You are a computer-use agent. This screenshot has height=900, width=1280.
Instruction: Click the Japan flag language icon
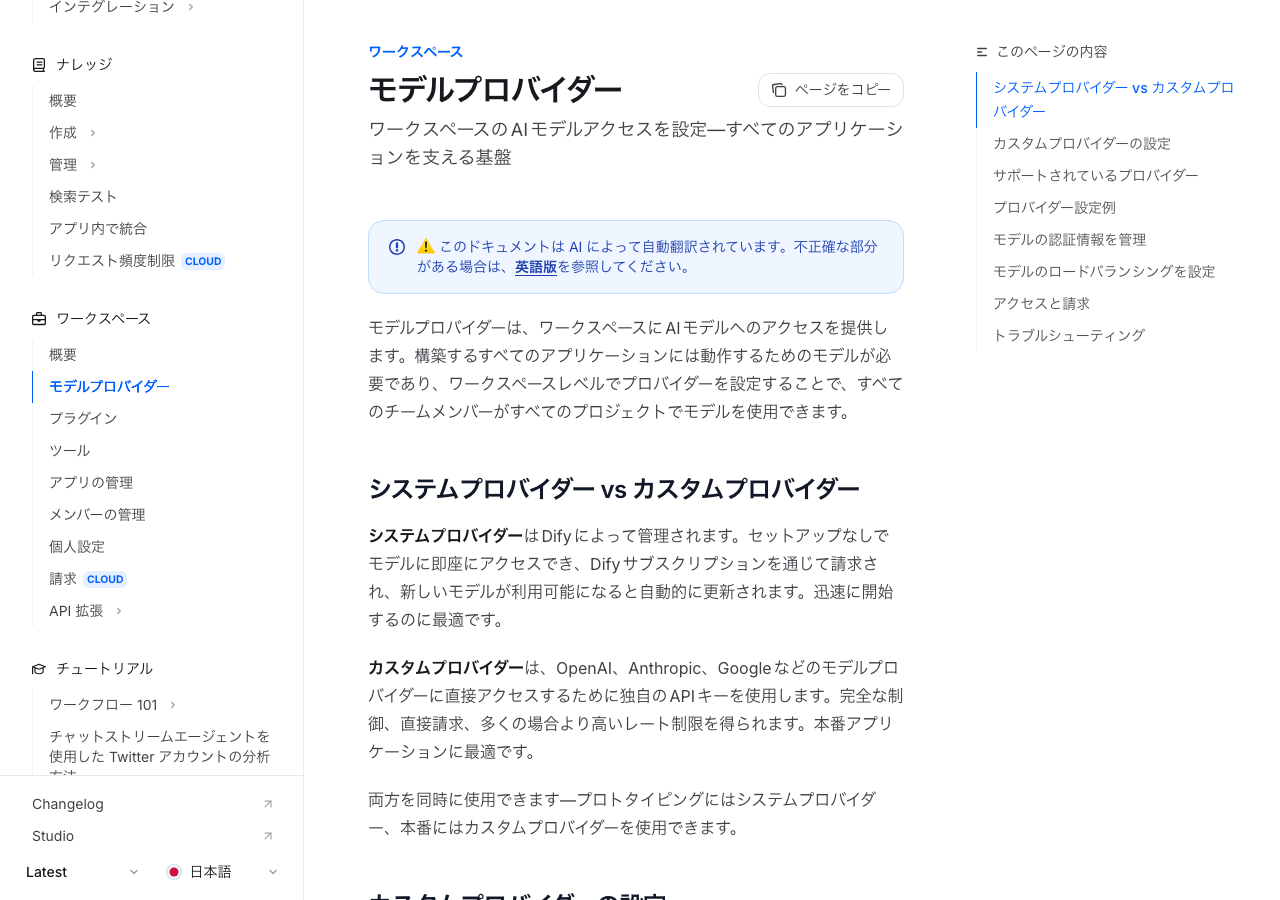174,872
